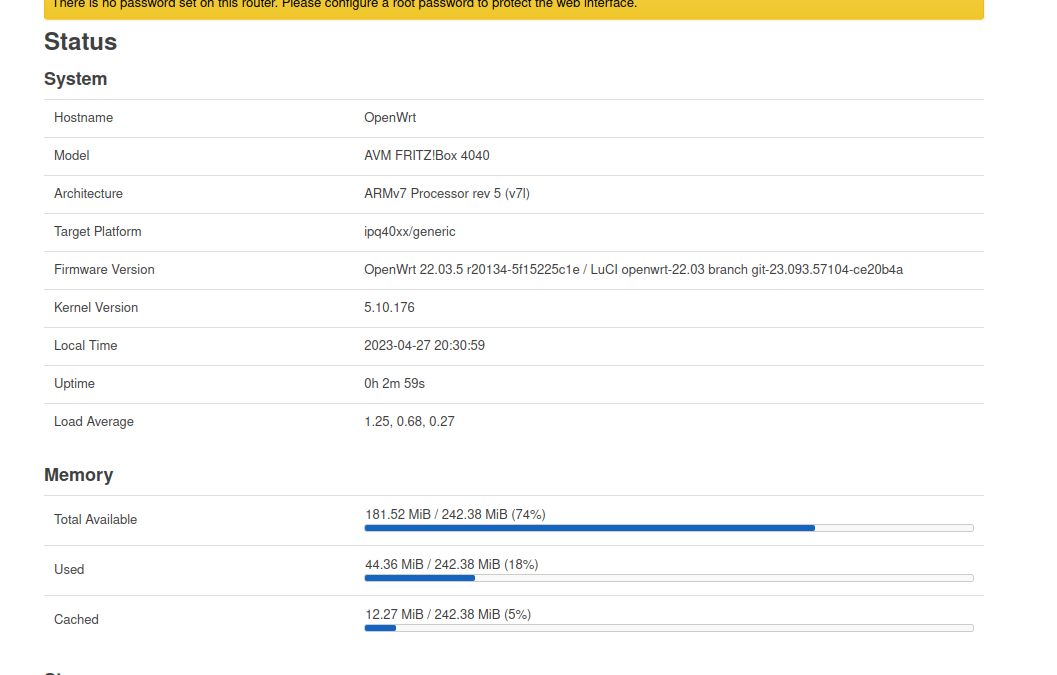The height and width of the screenshot is (675, 1057).
Task: Select the Hostname value OpenWrt
Action: pos(390,118)
